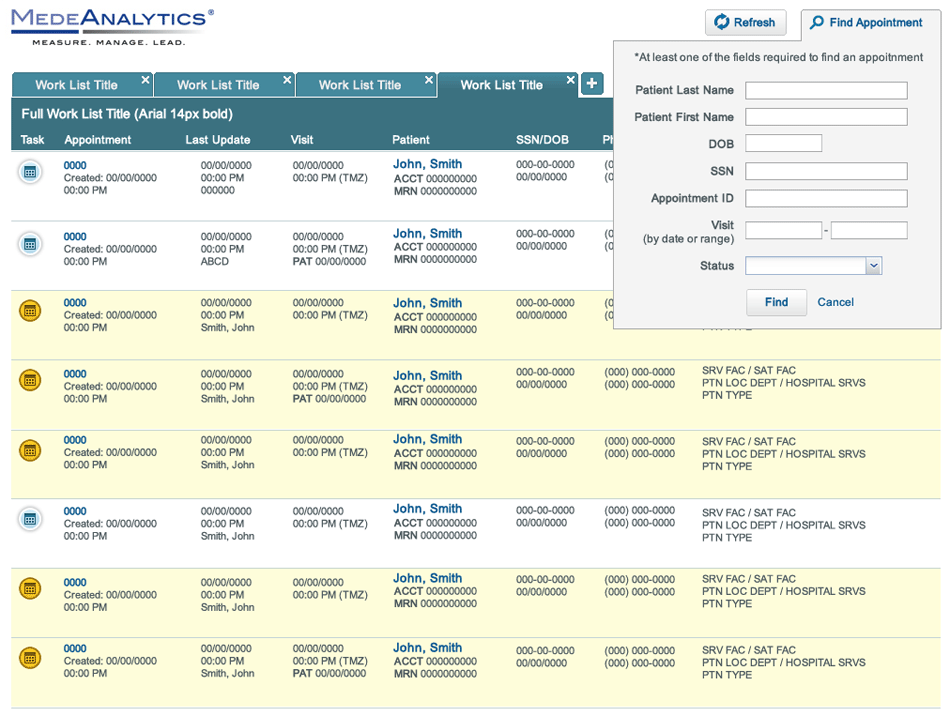Click the yellow task icon in the last row

click(30, 657)
